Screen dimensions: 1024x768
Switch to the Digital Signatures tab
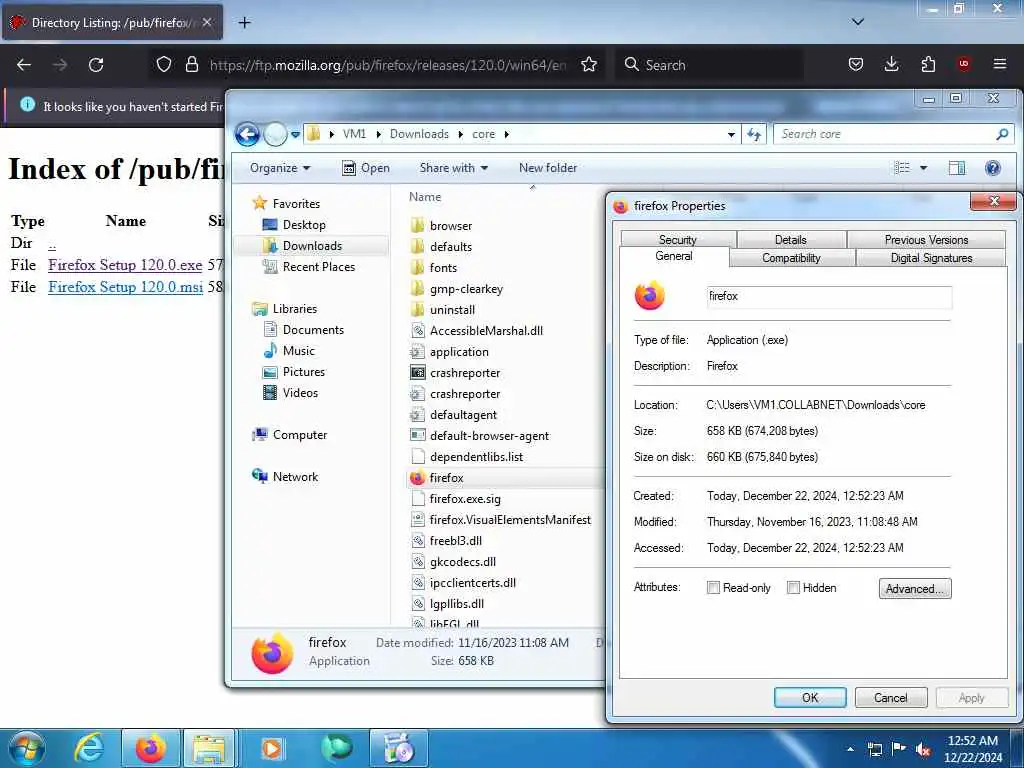[931, 258]
